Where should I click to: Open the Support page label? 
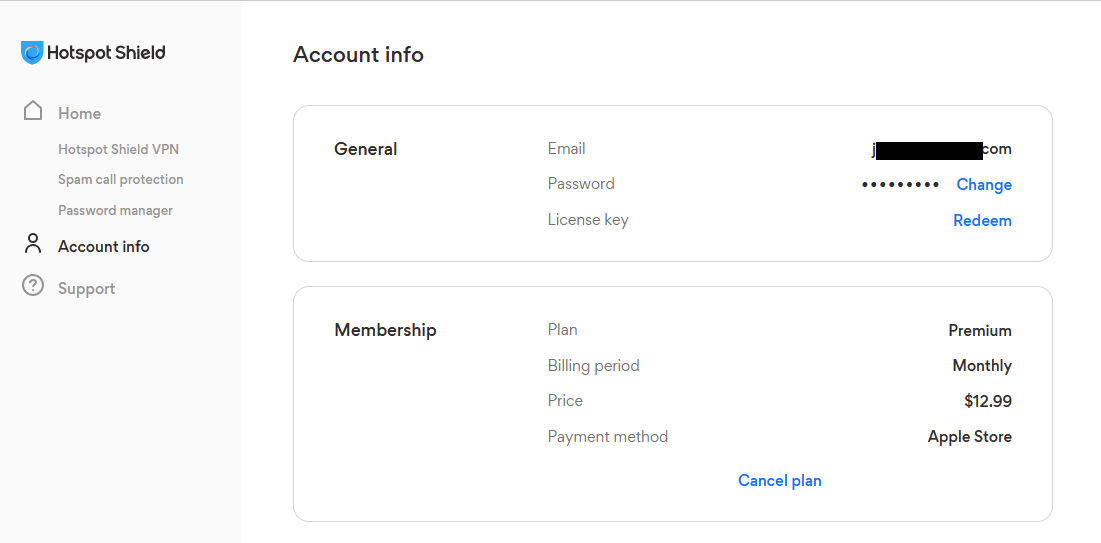(x=86, y=289)
